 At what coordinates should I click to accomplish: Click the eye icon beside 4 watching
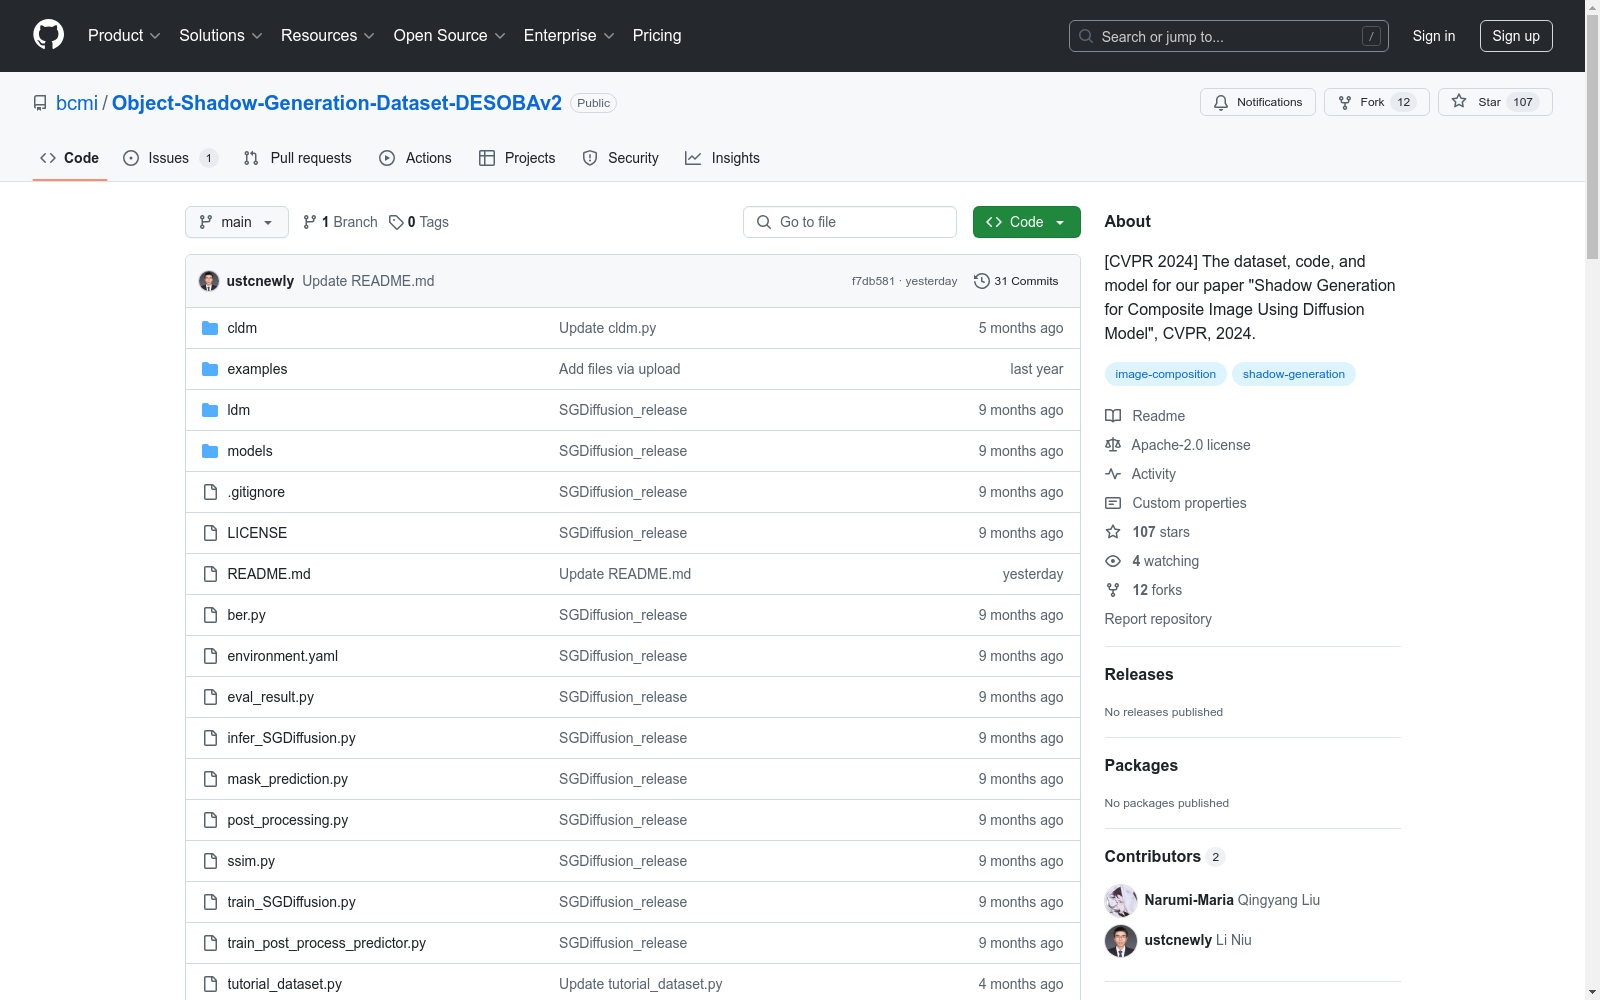pyautogui.click(x=1113, y=561)
